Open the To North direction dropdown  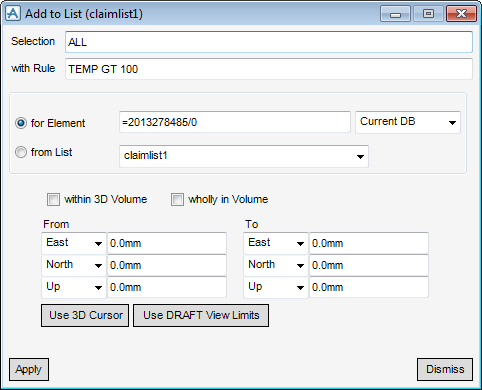[x=276, y=265]
